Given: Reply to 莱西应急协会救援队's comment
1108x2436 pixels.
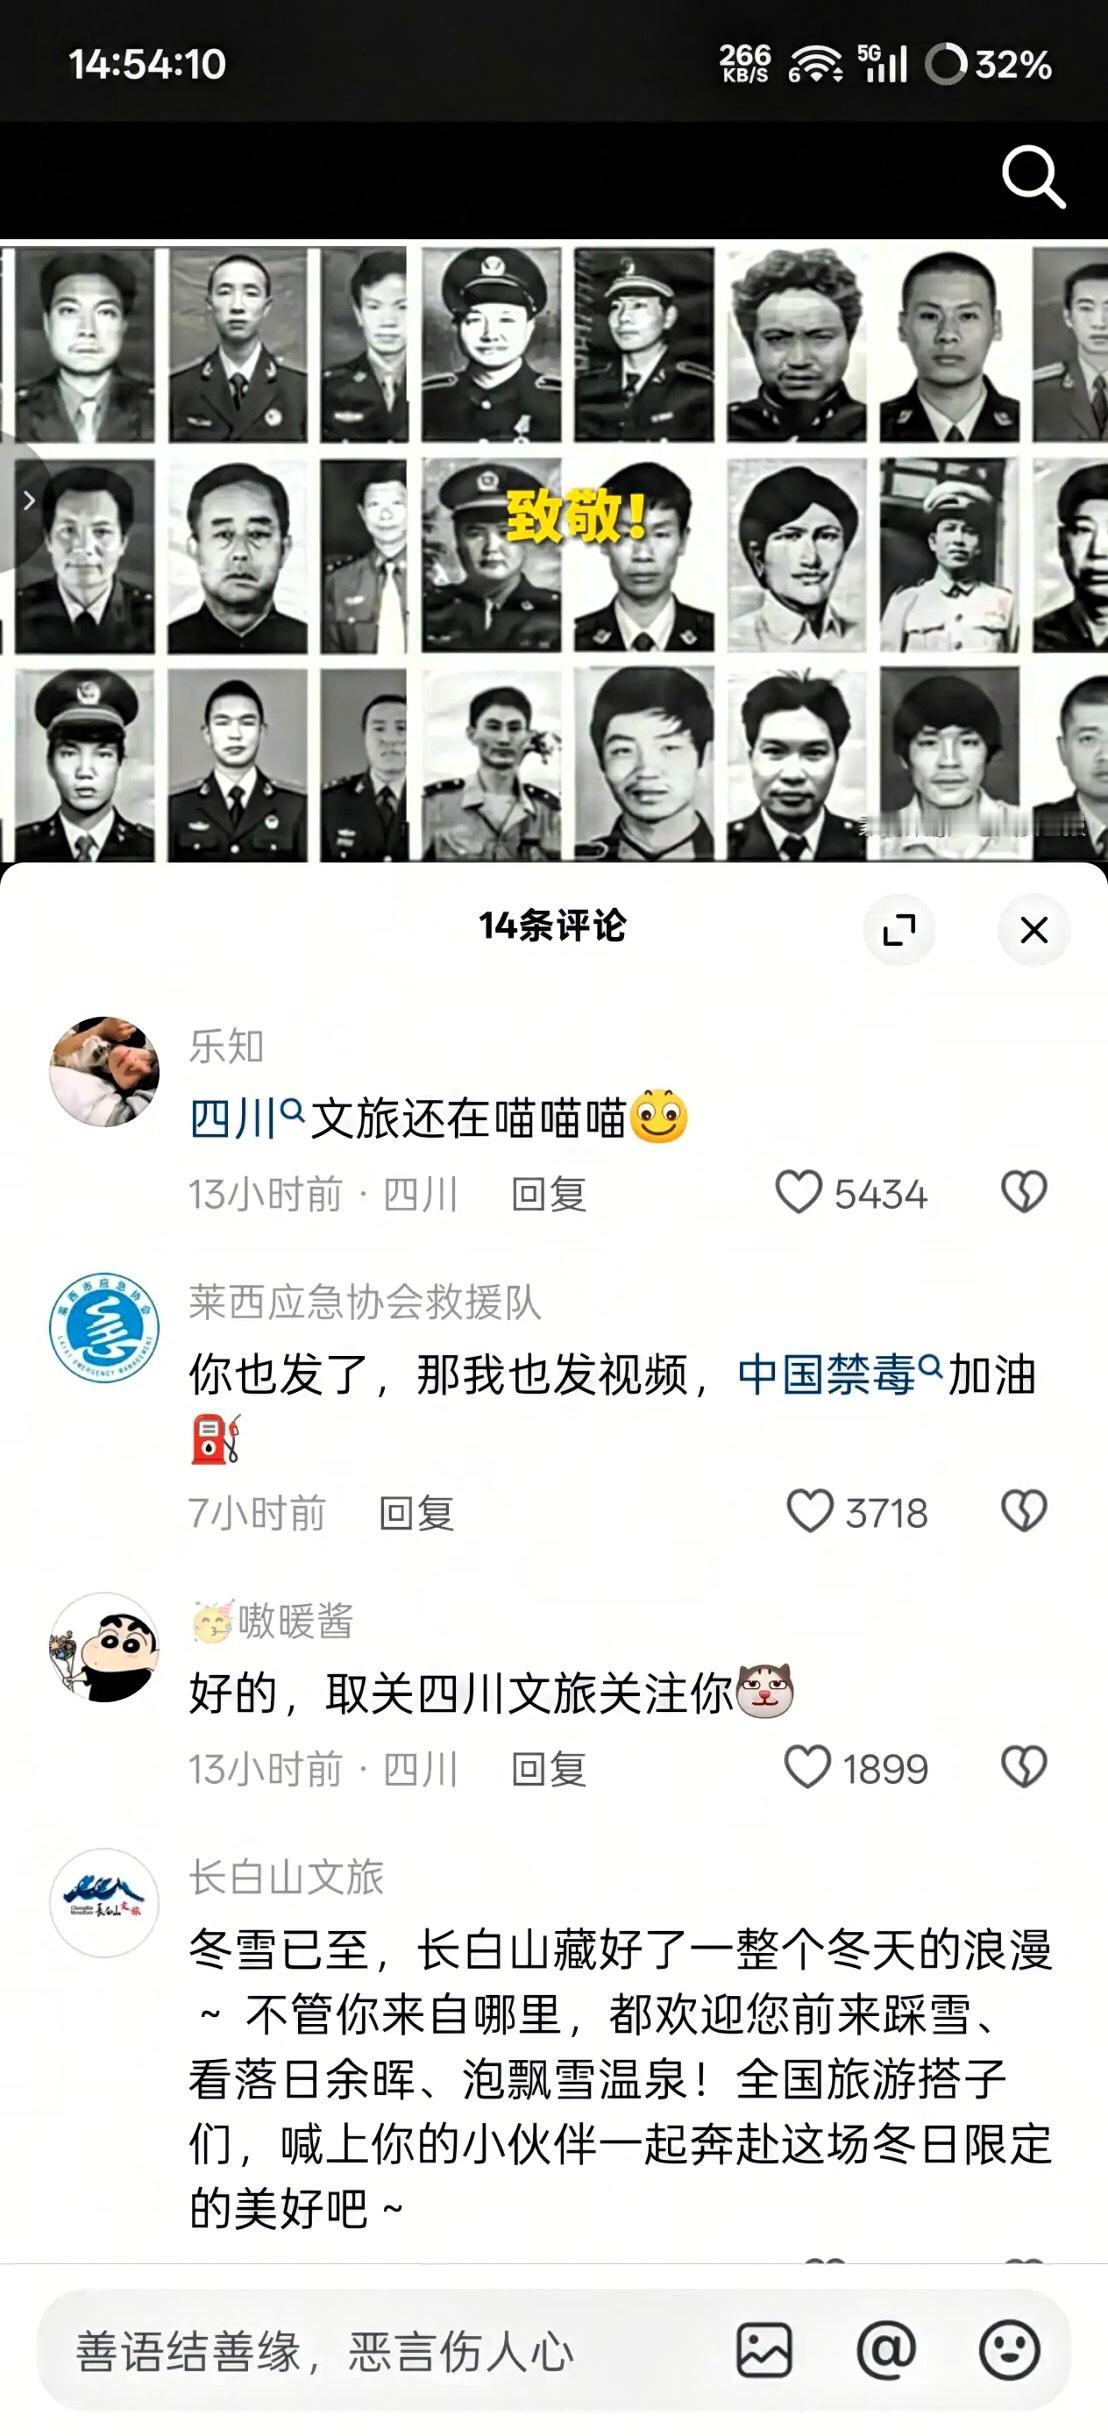Looking at the screenshot, I should point(416,1513).
